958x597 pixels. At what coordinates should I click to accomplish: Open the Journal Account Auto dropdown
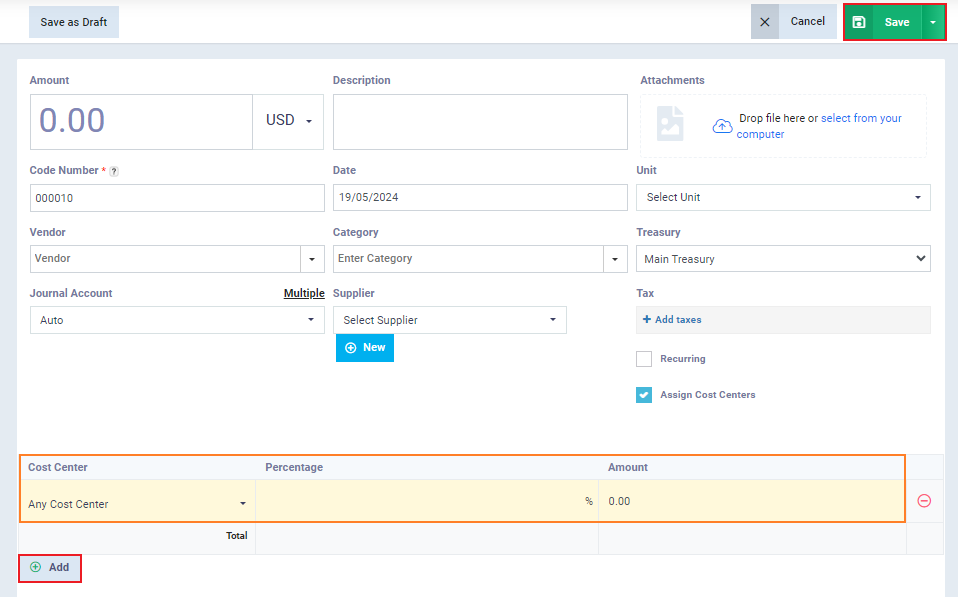point(177,320)
